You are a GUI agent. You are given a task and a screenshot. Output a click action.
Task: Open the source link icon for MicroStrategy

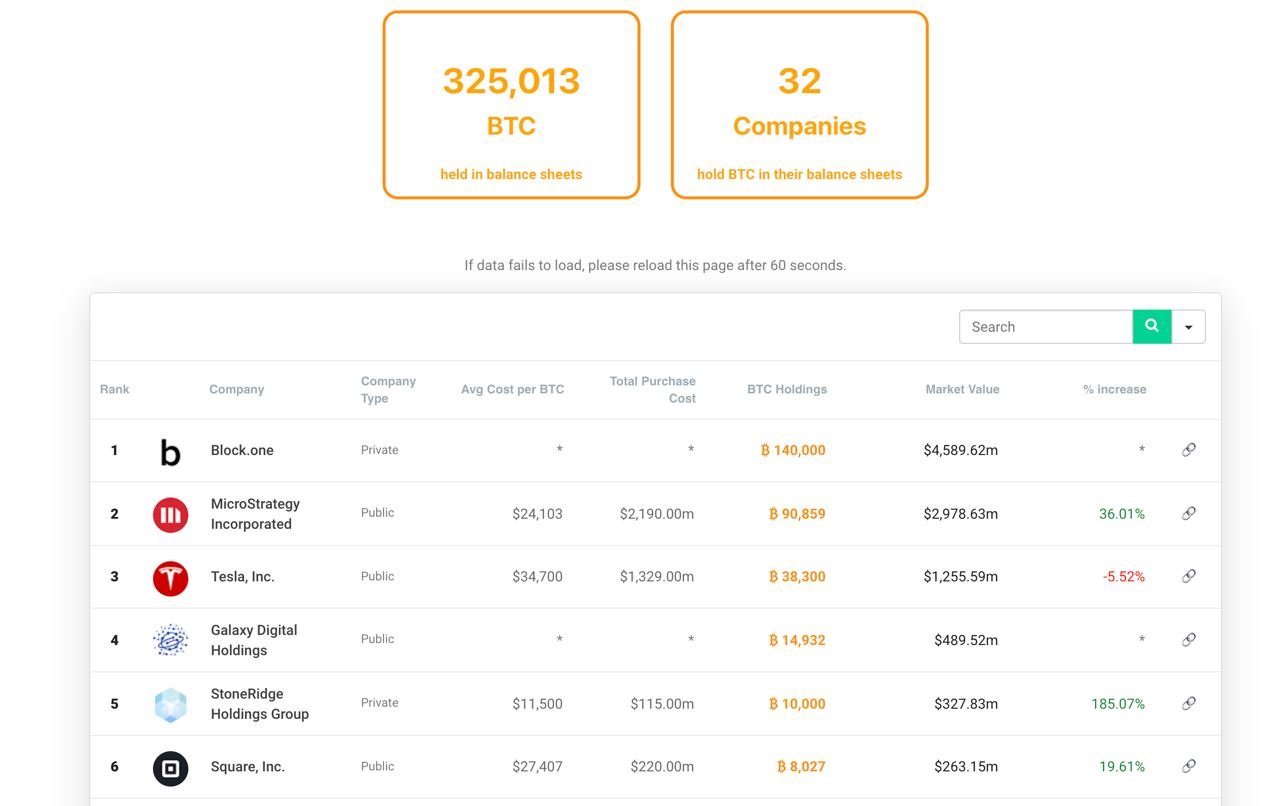(1189, 513)
